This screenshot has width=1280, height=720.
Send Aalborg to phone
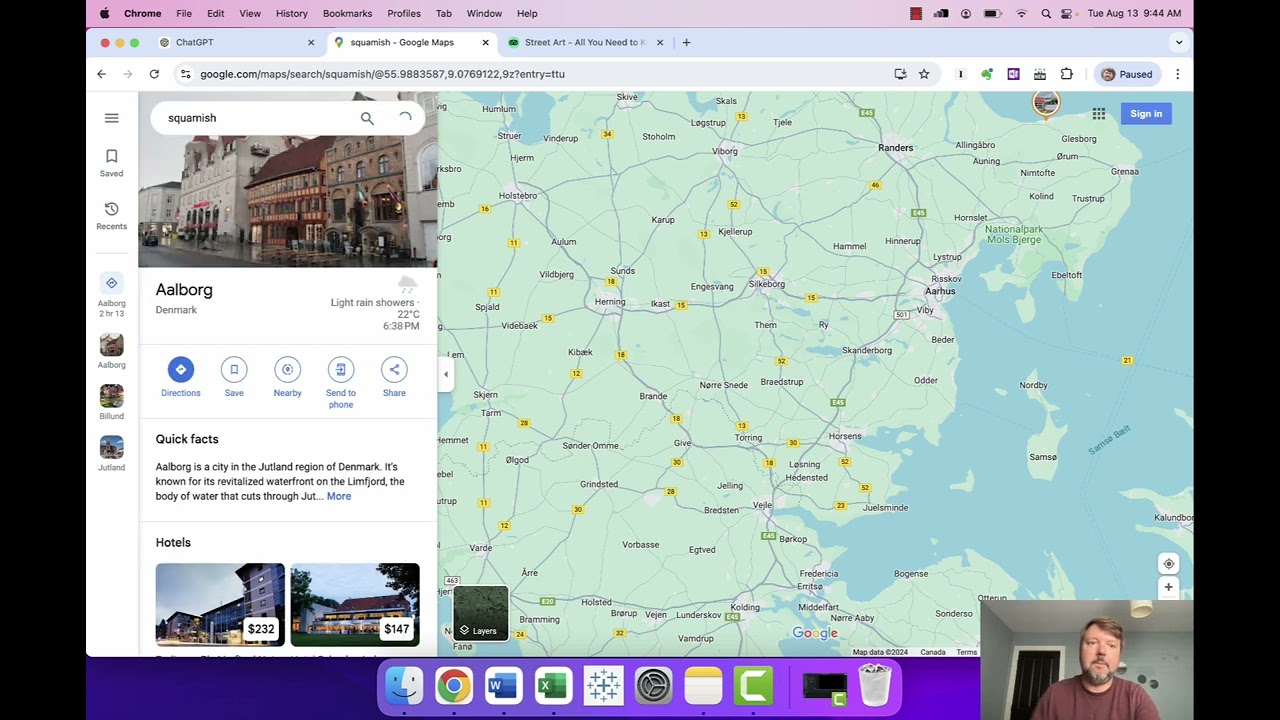[341, 383]
